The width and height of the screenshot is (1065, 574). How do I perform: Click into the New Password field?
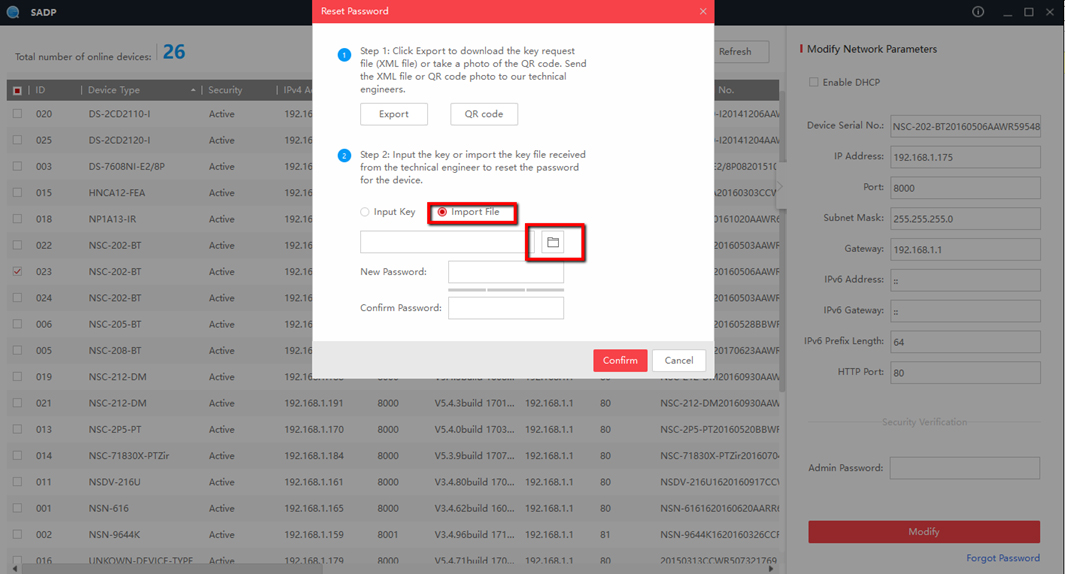(505, 272)
